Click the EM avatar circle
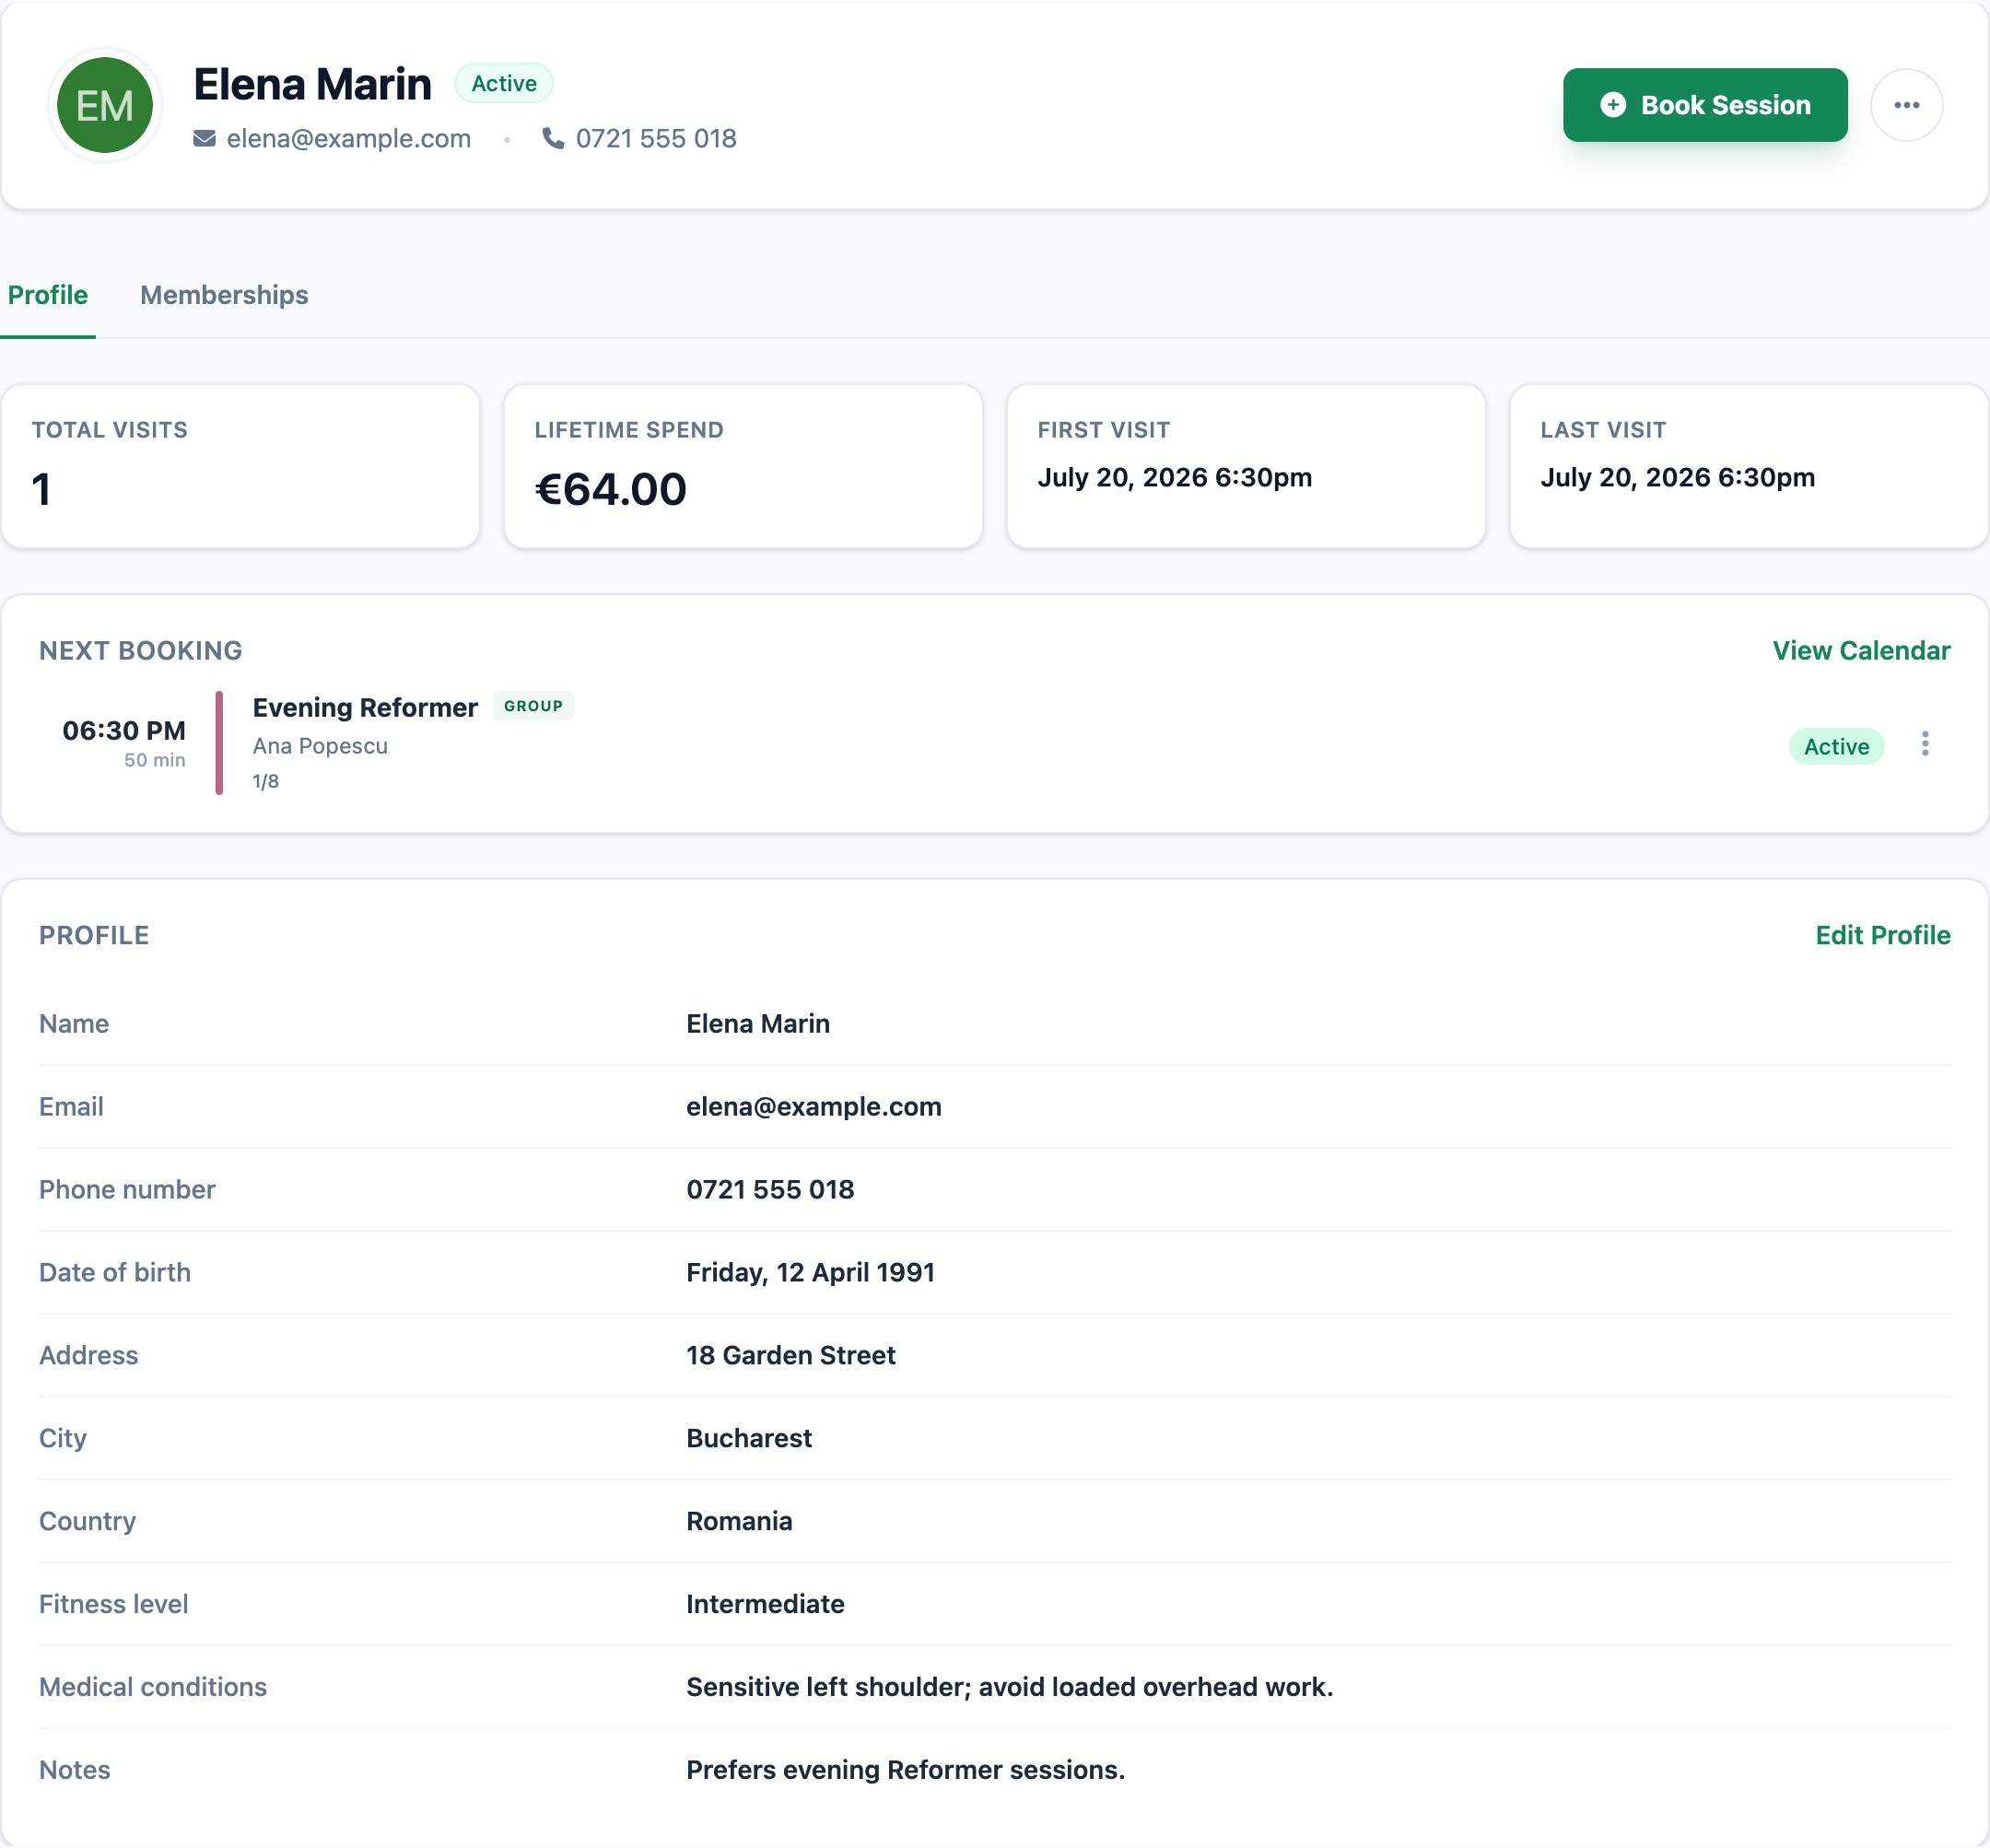Viewport: 1990px width, 1848px height. coord(105,105)
